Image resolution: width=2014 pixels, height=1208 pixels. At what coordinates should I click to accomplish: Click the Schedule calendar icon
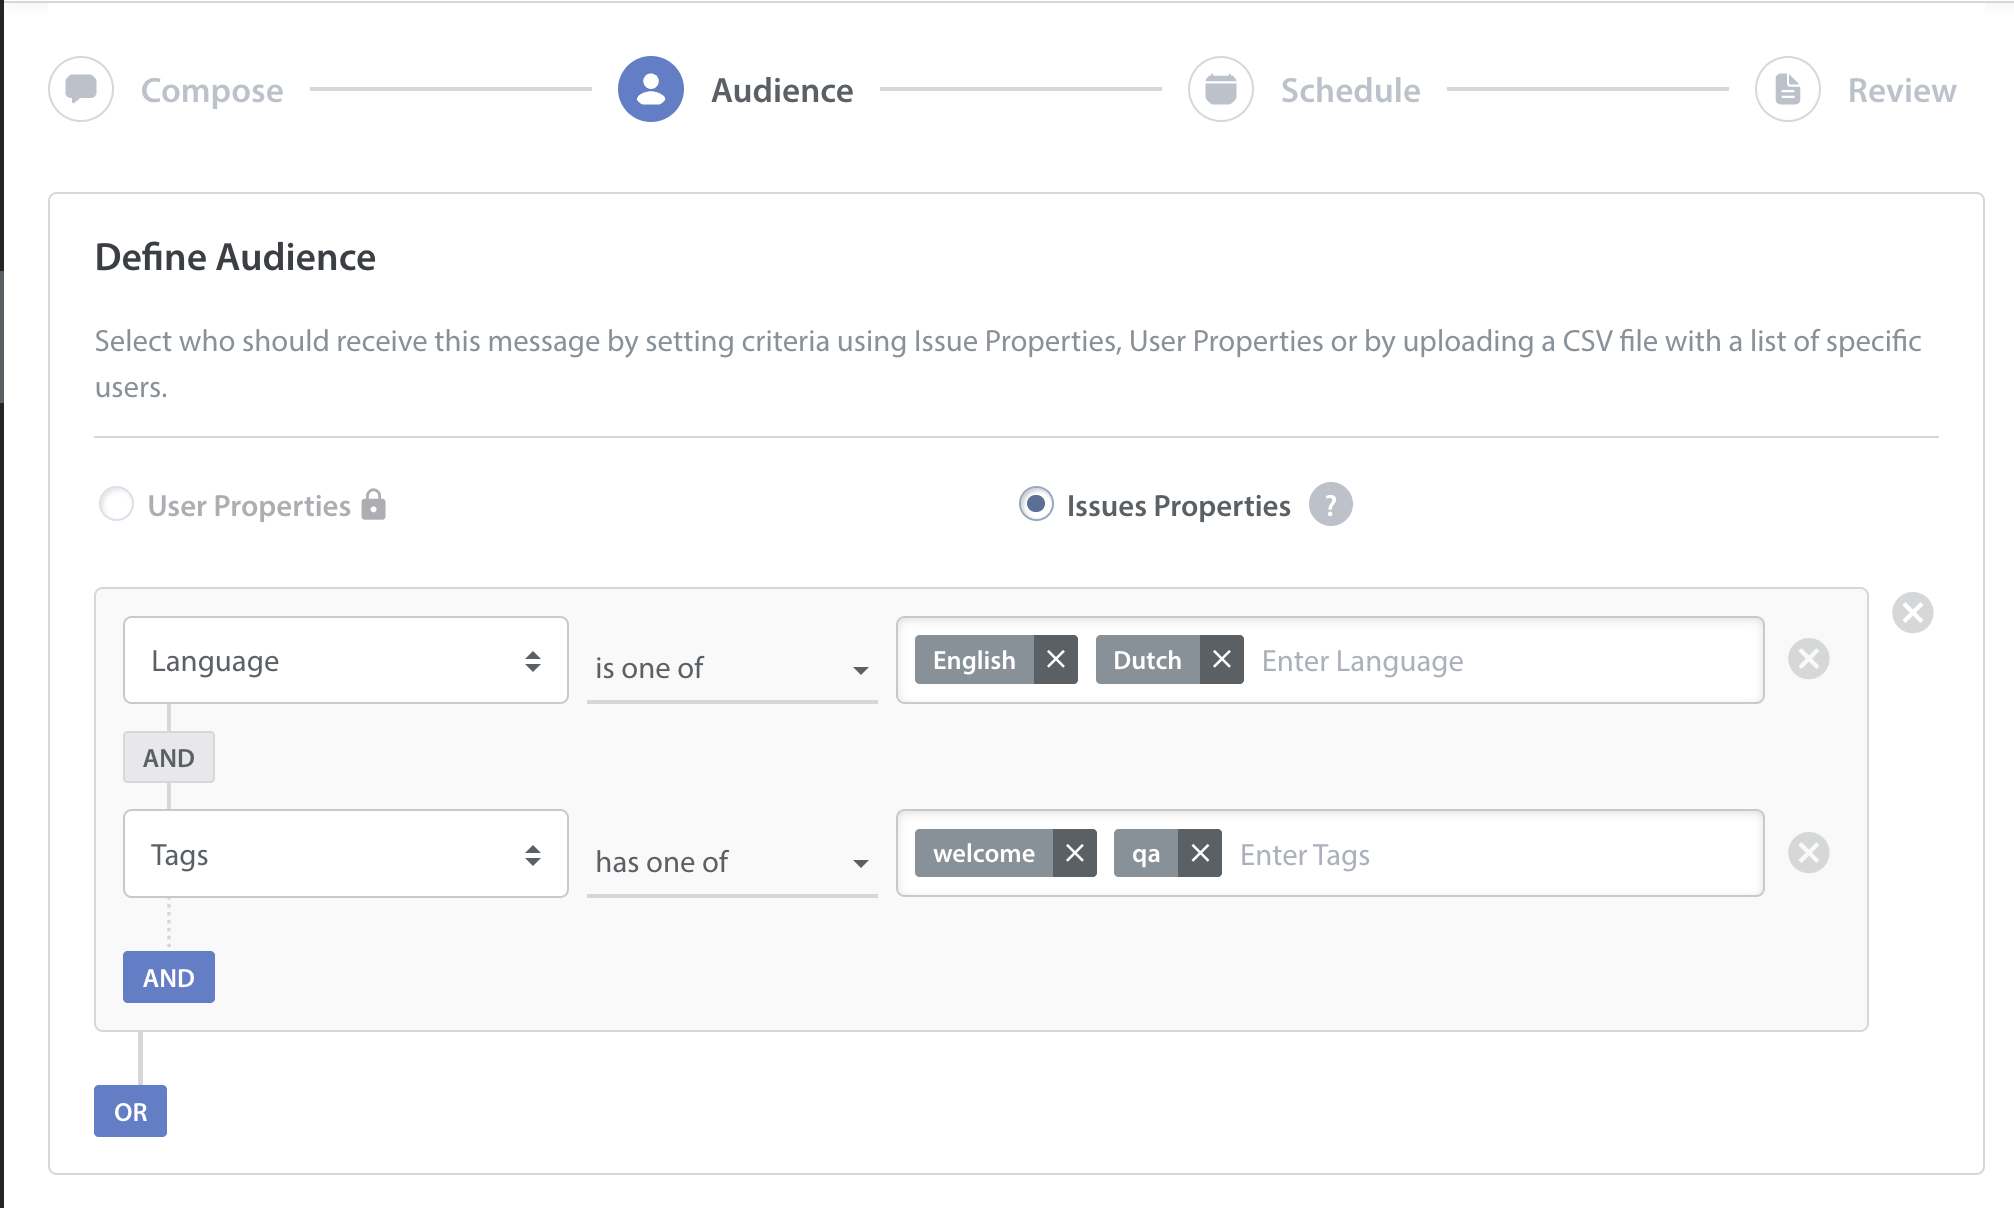coord(1220,89)
